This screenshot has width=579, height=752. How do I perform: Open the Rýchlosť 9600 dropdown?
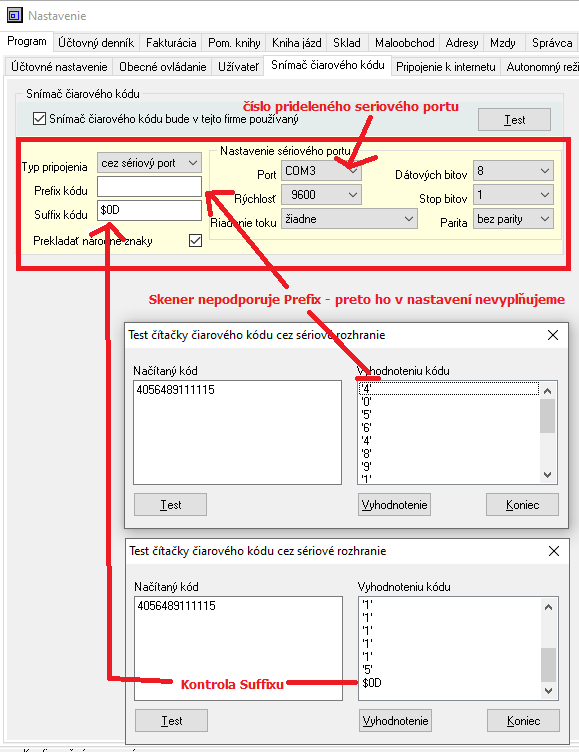pyautogui.click(x=321, y=195)
